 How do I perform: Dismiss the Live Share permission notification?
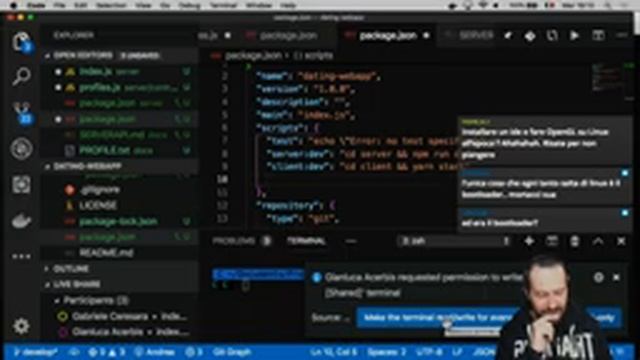(616, 278)
